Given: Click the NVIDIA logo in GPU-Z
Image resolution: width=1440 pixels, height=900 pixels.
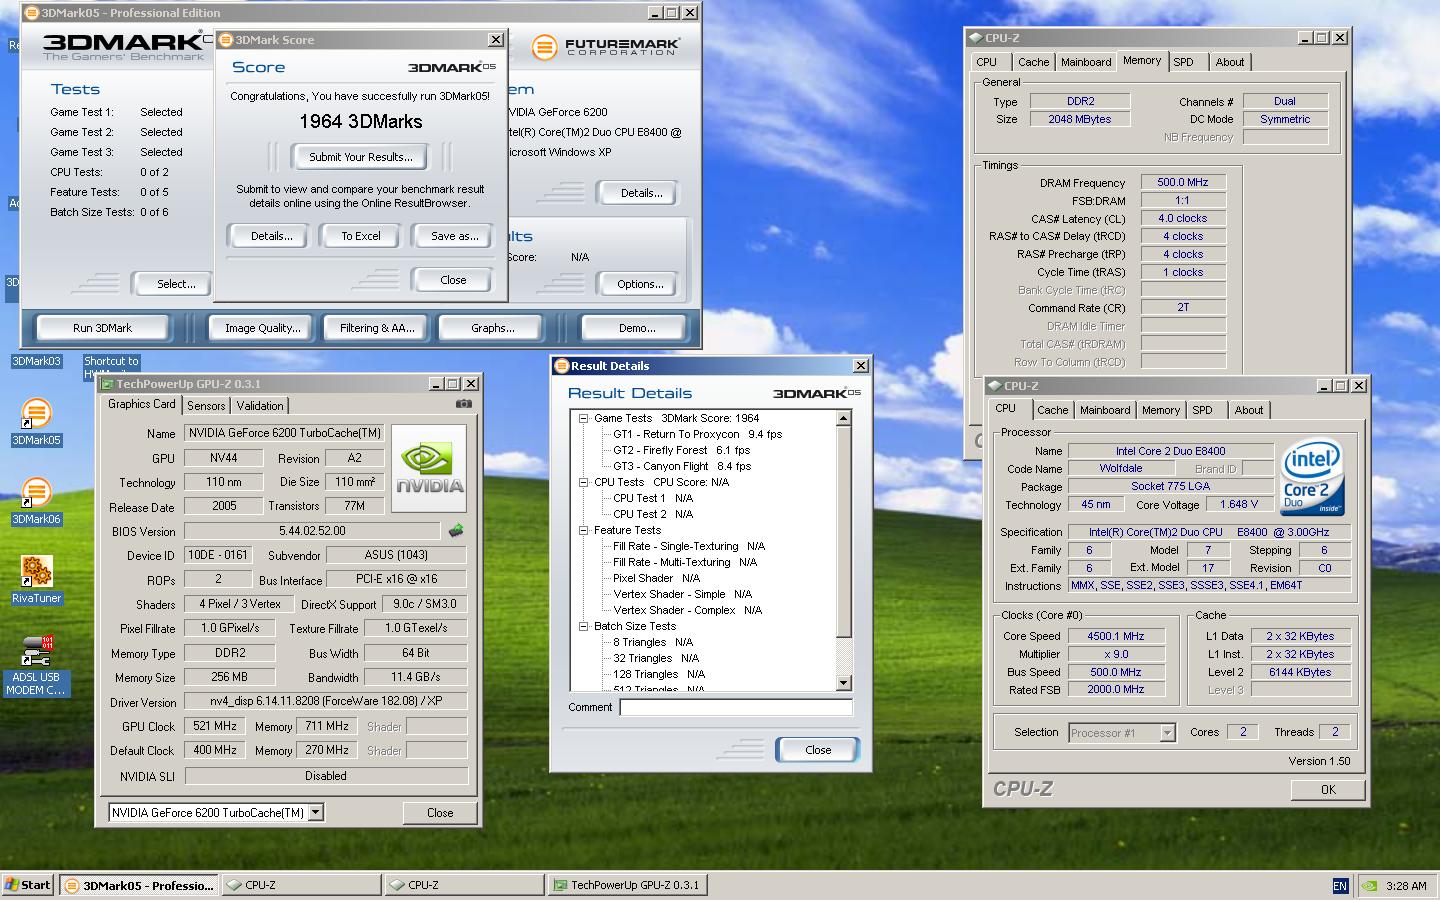Looking at the screenshot, I should click(429, 468).
